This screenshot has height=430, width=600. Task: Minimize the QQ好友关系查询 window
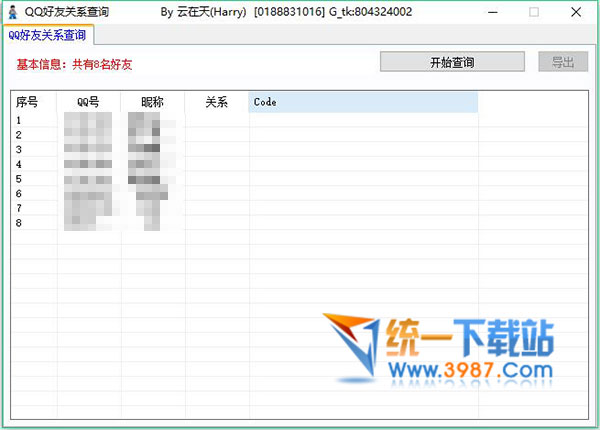tap(493, 12)
